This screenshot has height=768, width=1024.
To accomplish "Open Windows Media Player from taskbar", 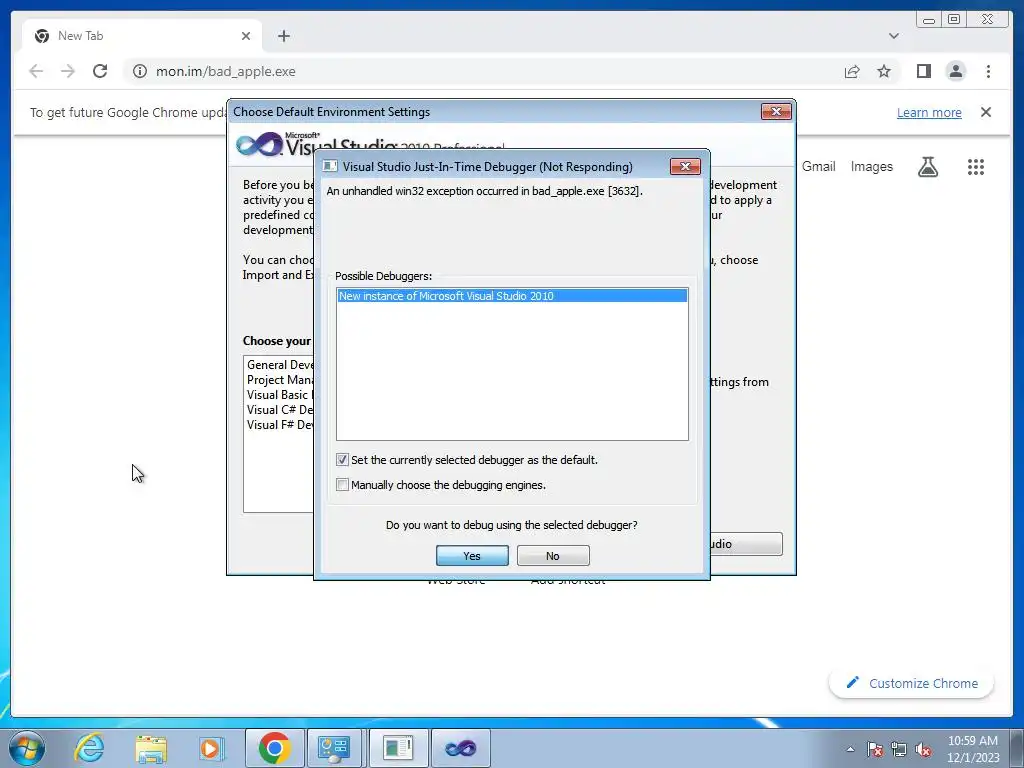I will [211, 748].
